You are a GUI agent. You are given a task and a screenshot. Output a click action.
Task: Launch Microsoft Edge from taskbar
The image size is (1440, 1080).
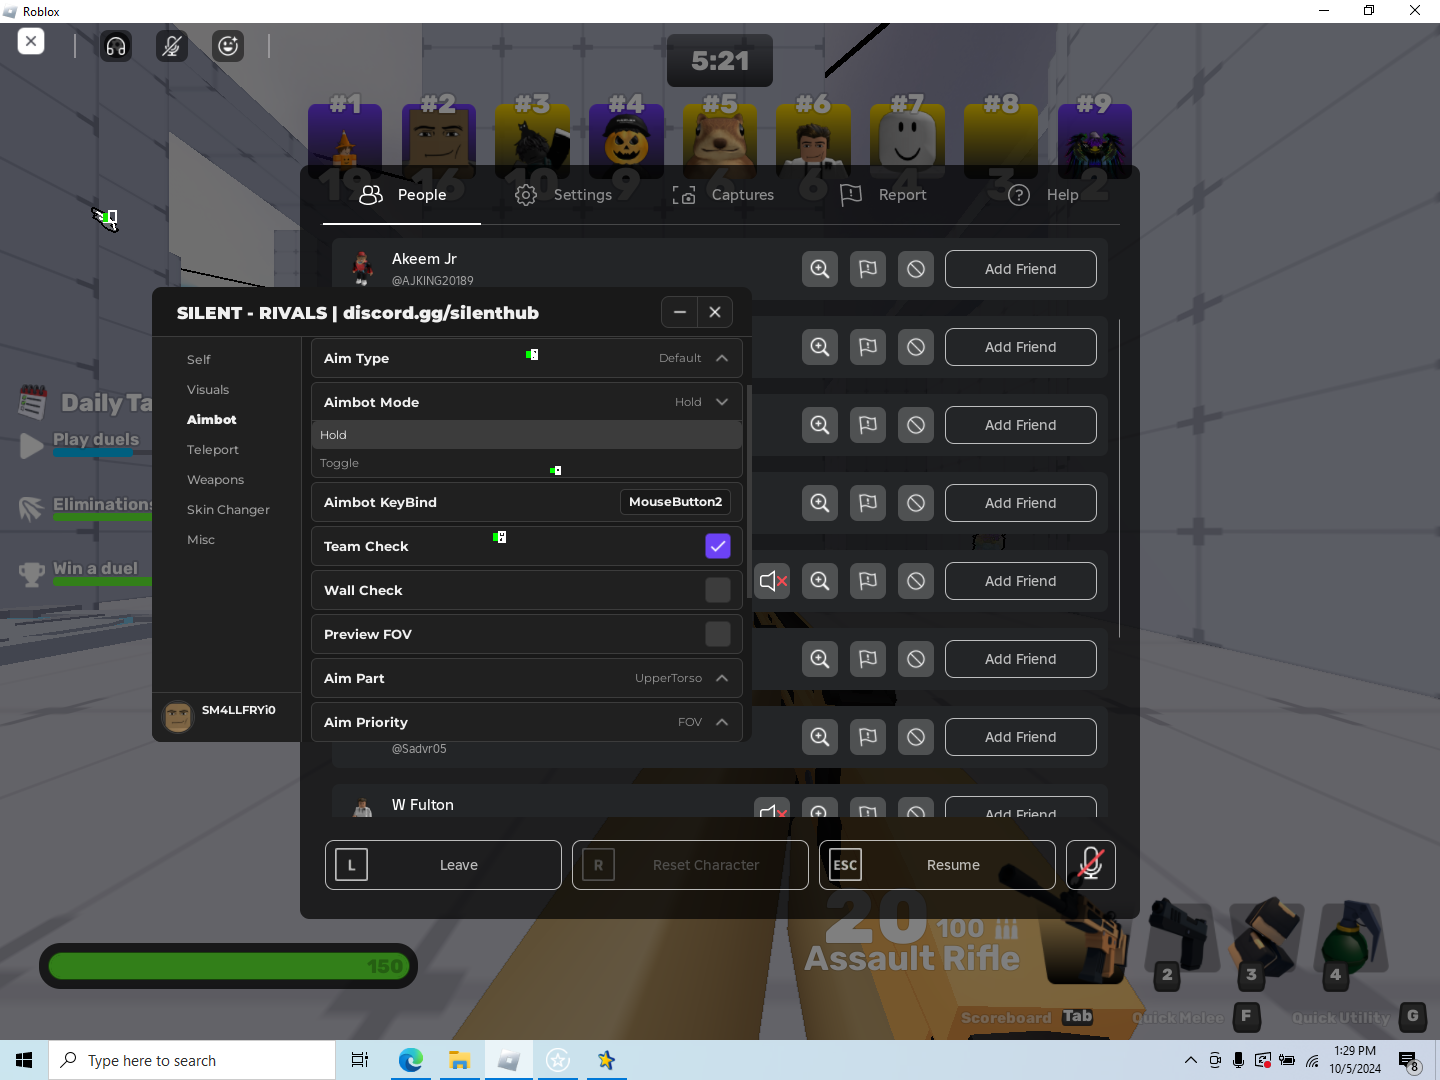pos(411,1060)
